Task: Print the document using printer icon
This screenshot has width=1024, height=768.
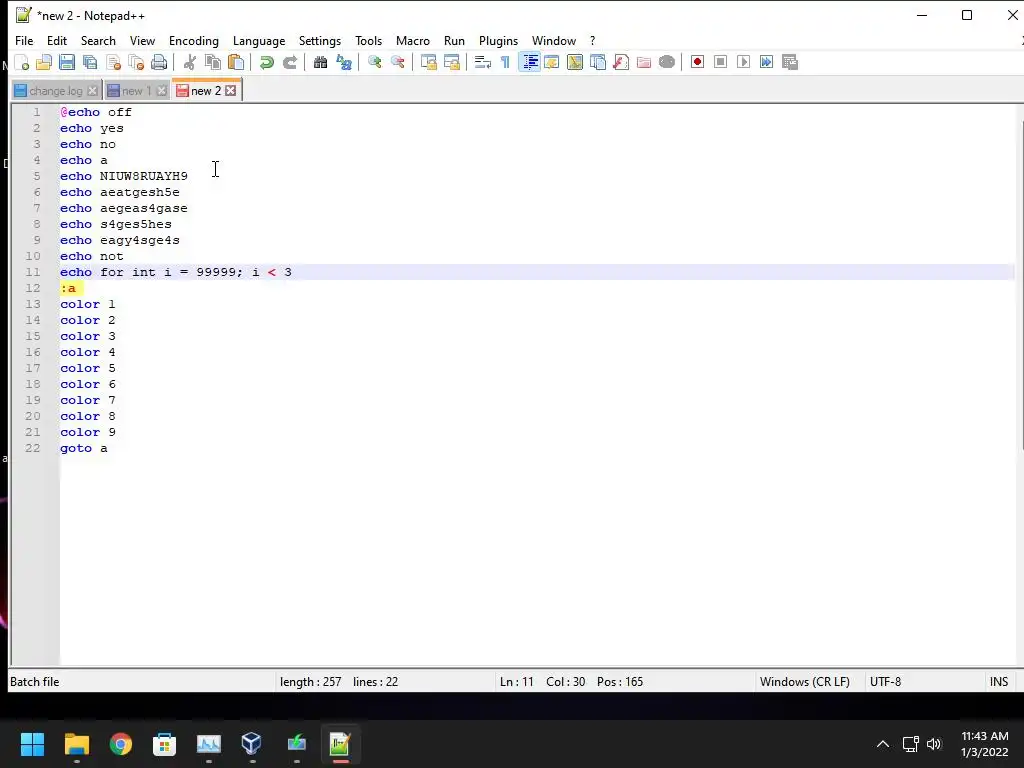Action: pos(159,62)
